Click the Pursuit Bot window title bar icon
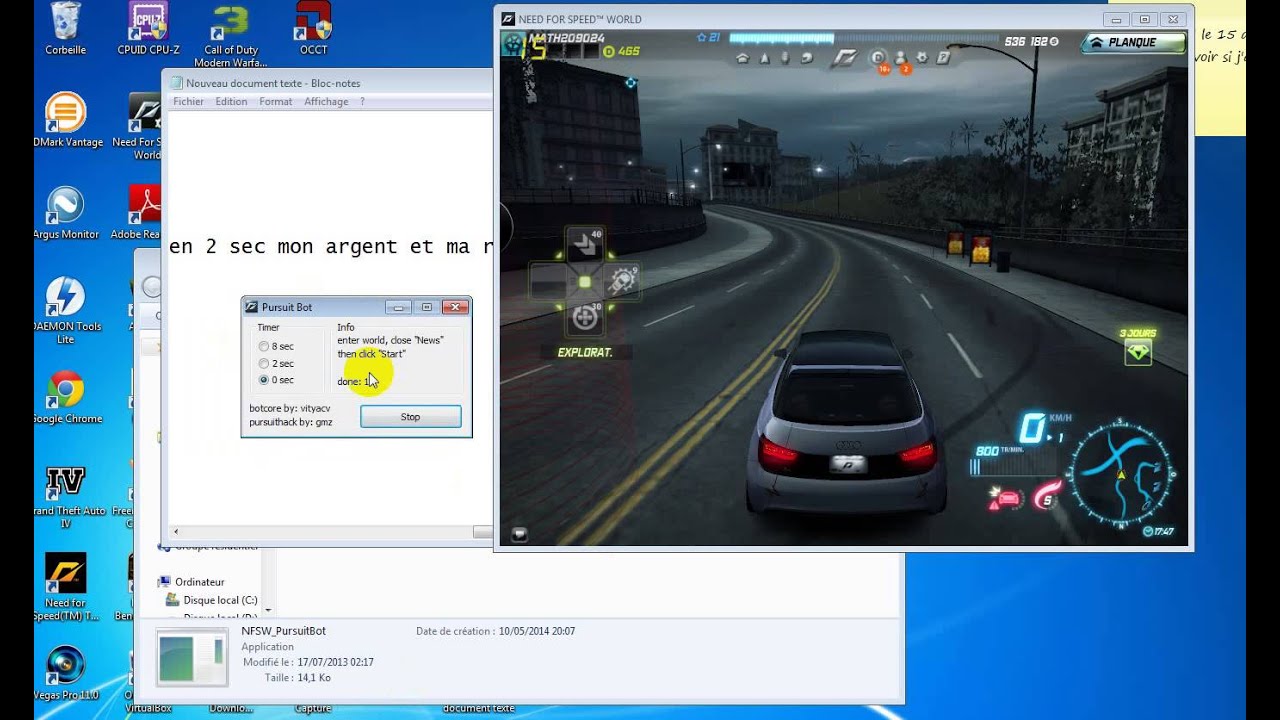 [252, 307]
